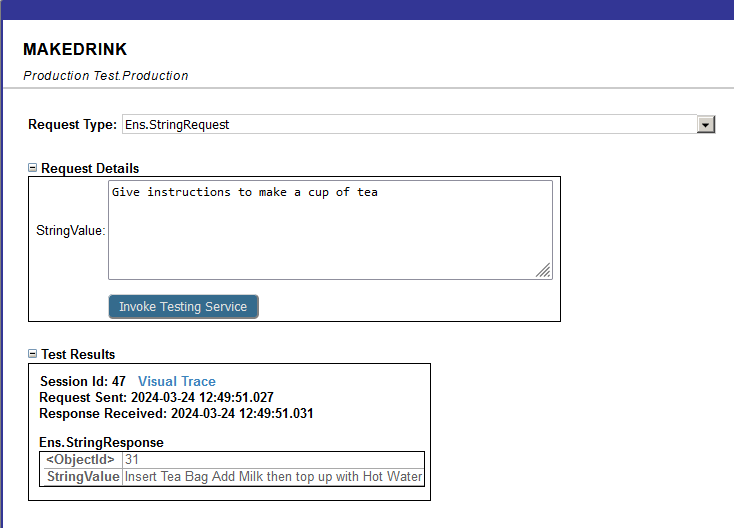734x528 pixels.
Task: Select the ObjectId header cell in results
Action: coord(82,460)
